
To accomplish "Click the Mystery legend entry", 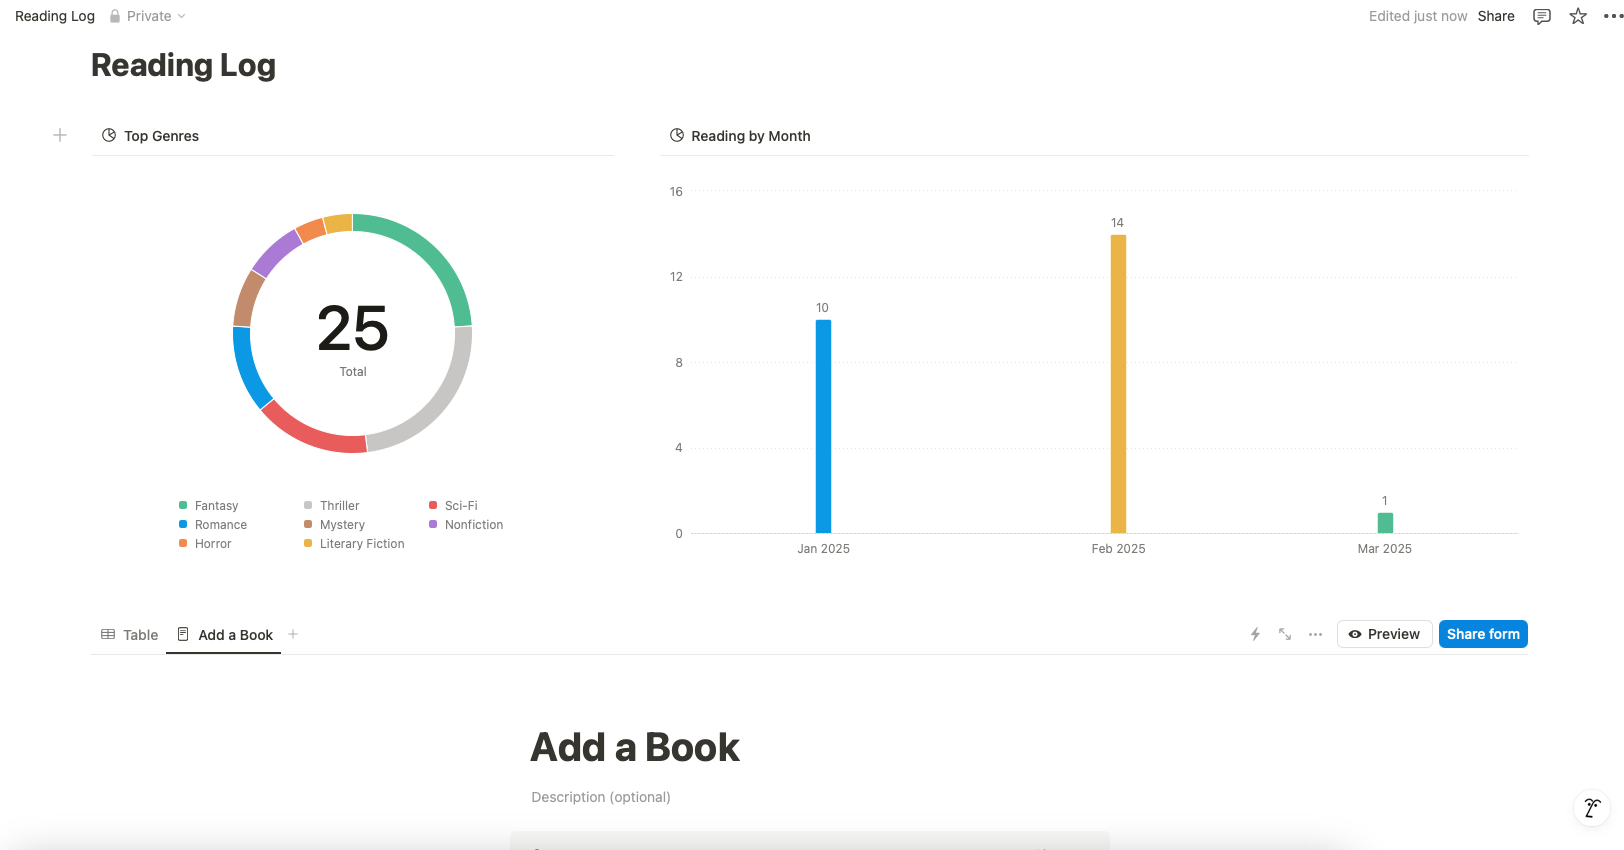I will coord(335,525).
